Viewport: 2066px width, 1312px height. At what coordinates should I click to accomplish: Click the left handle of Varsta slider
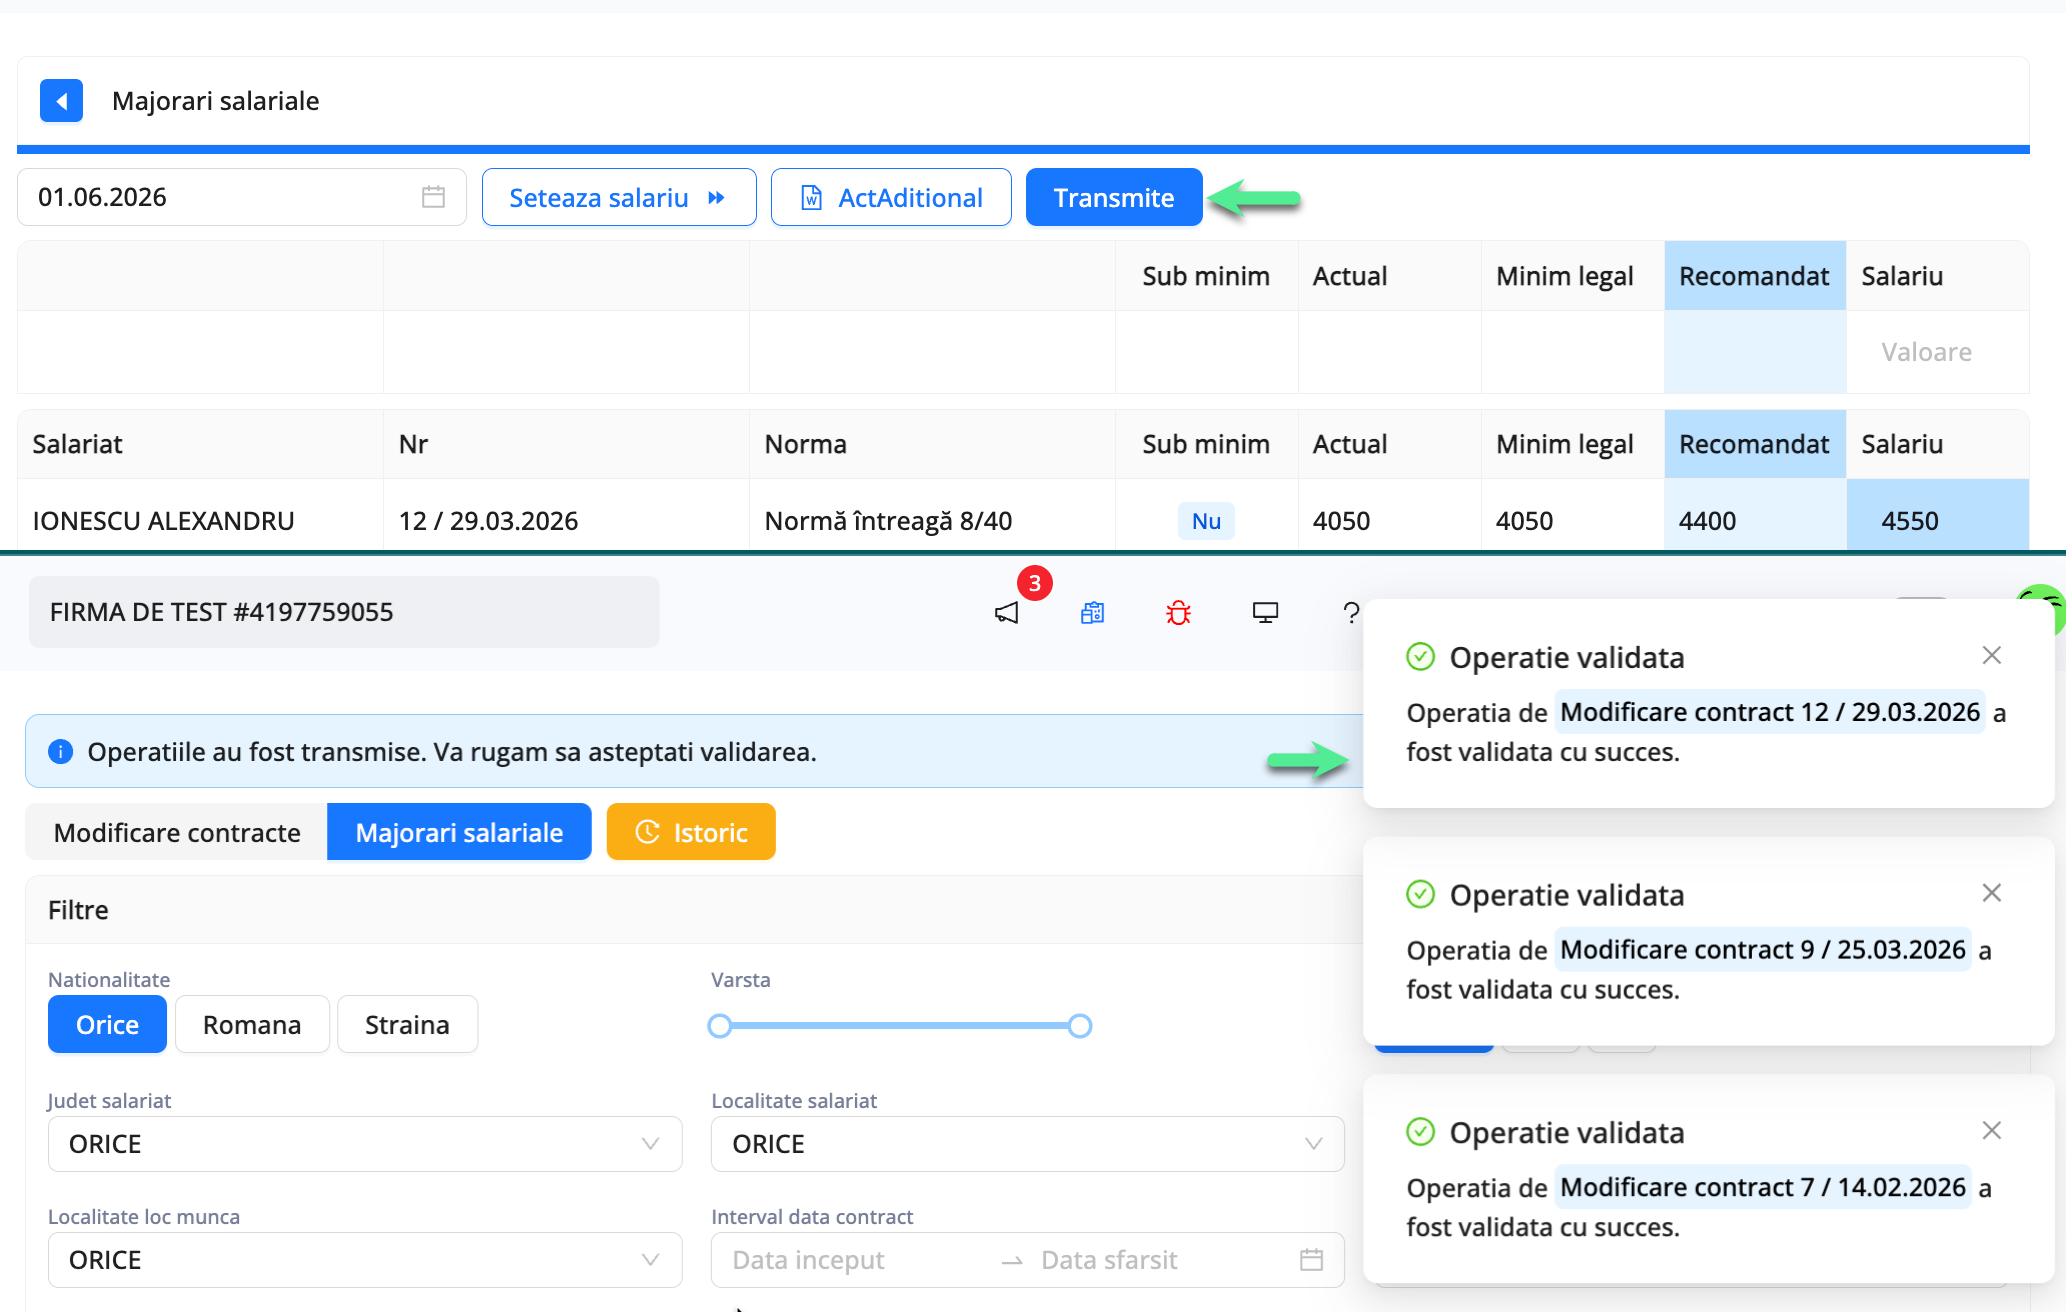[x=719, y=1026]
